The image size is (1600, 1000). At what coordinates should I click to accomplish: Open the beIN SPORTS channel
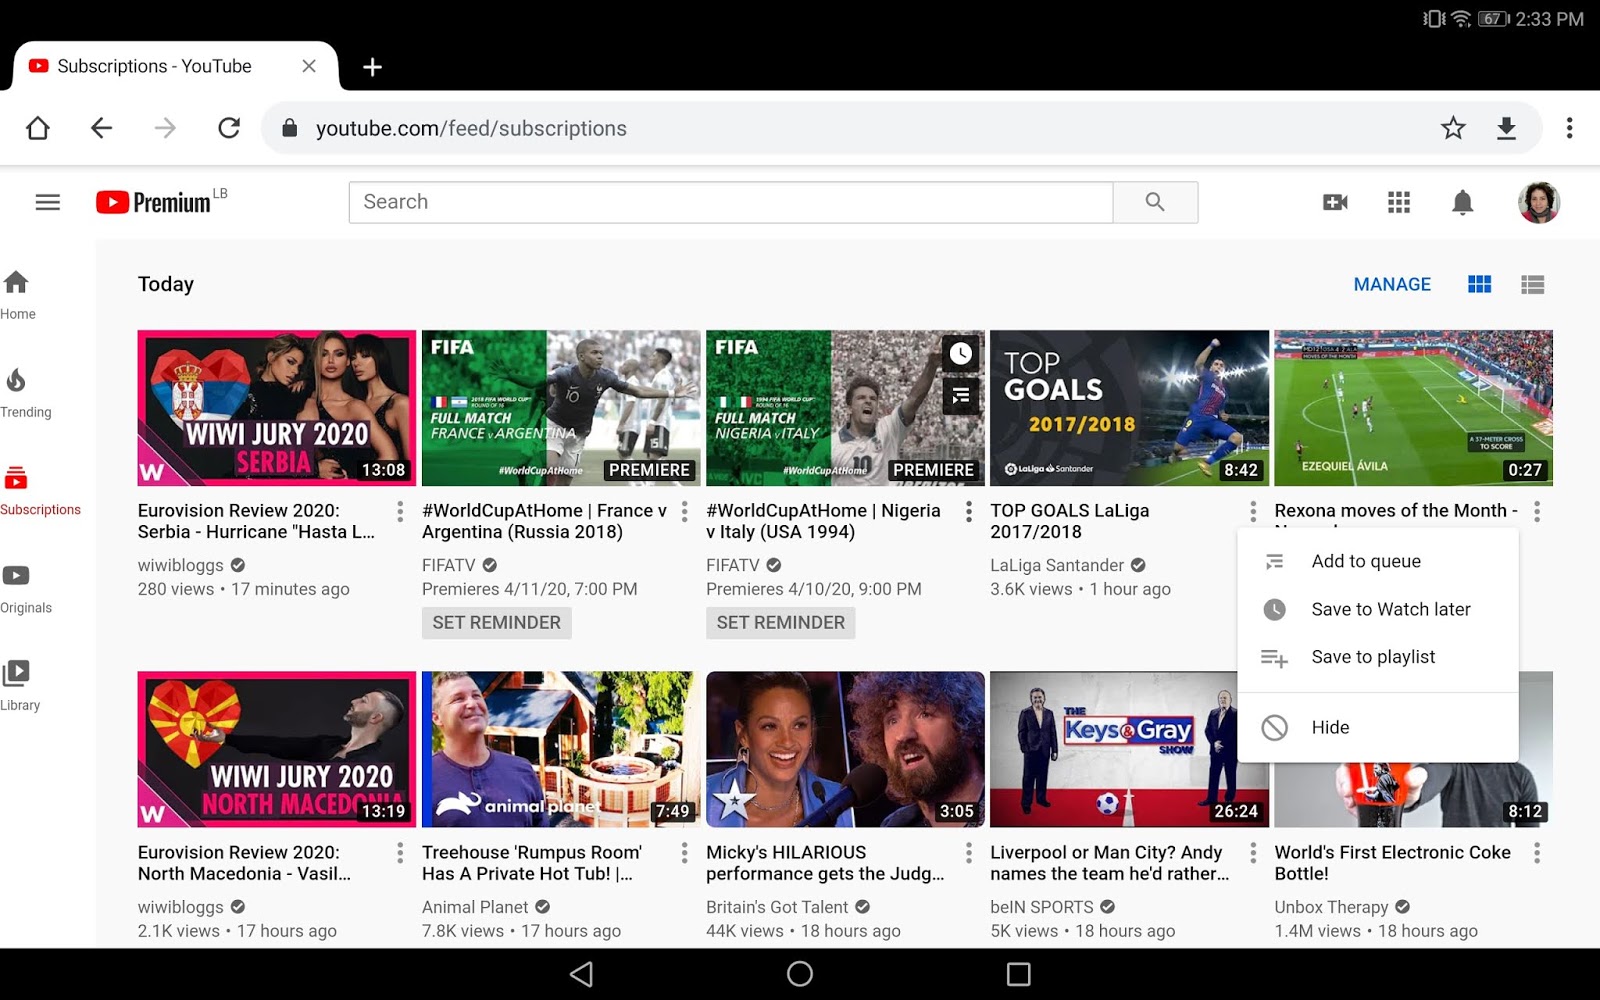1042,907
